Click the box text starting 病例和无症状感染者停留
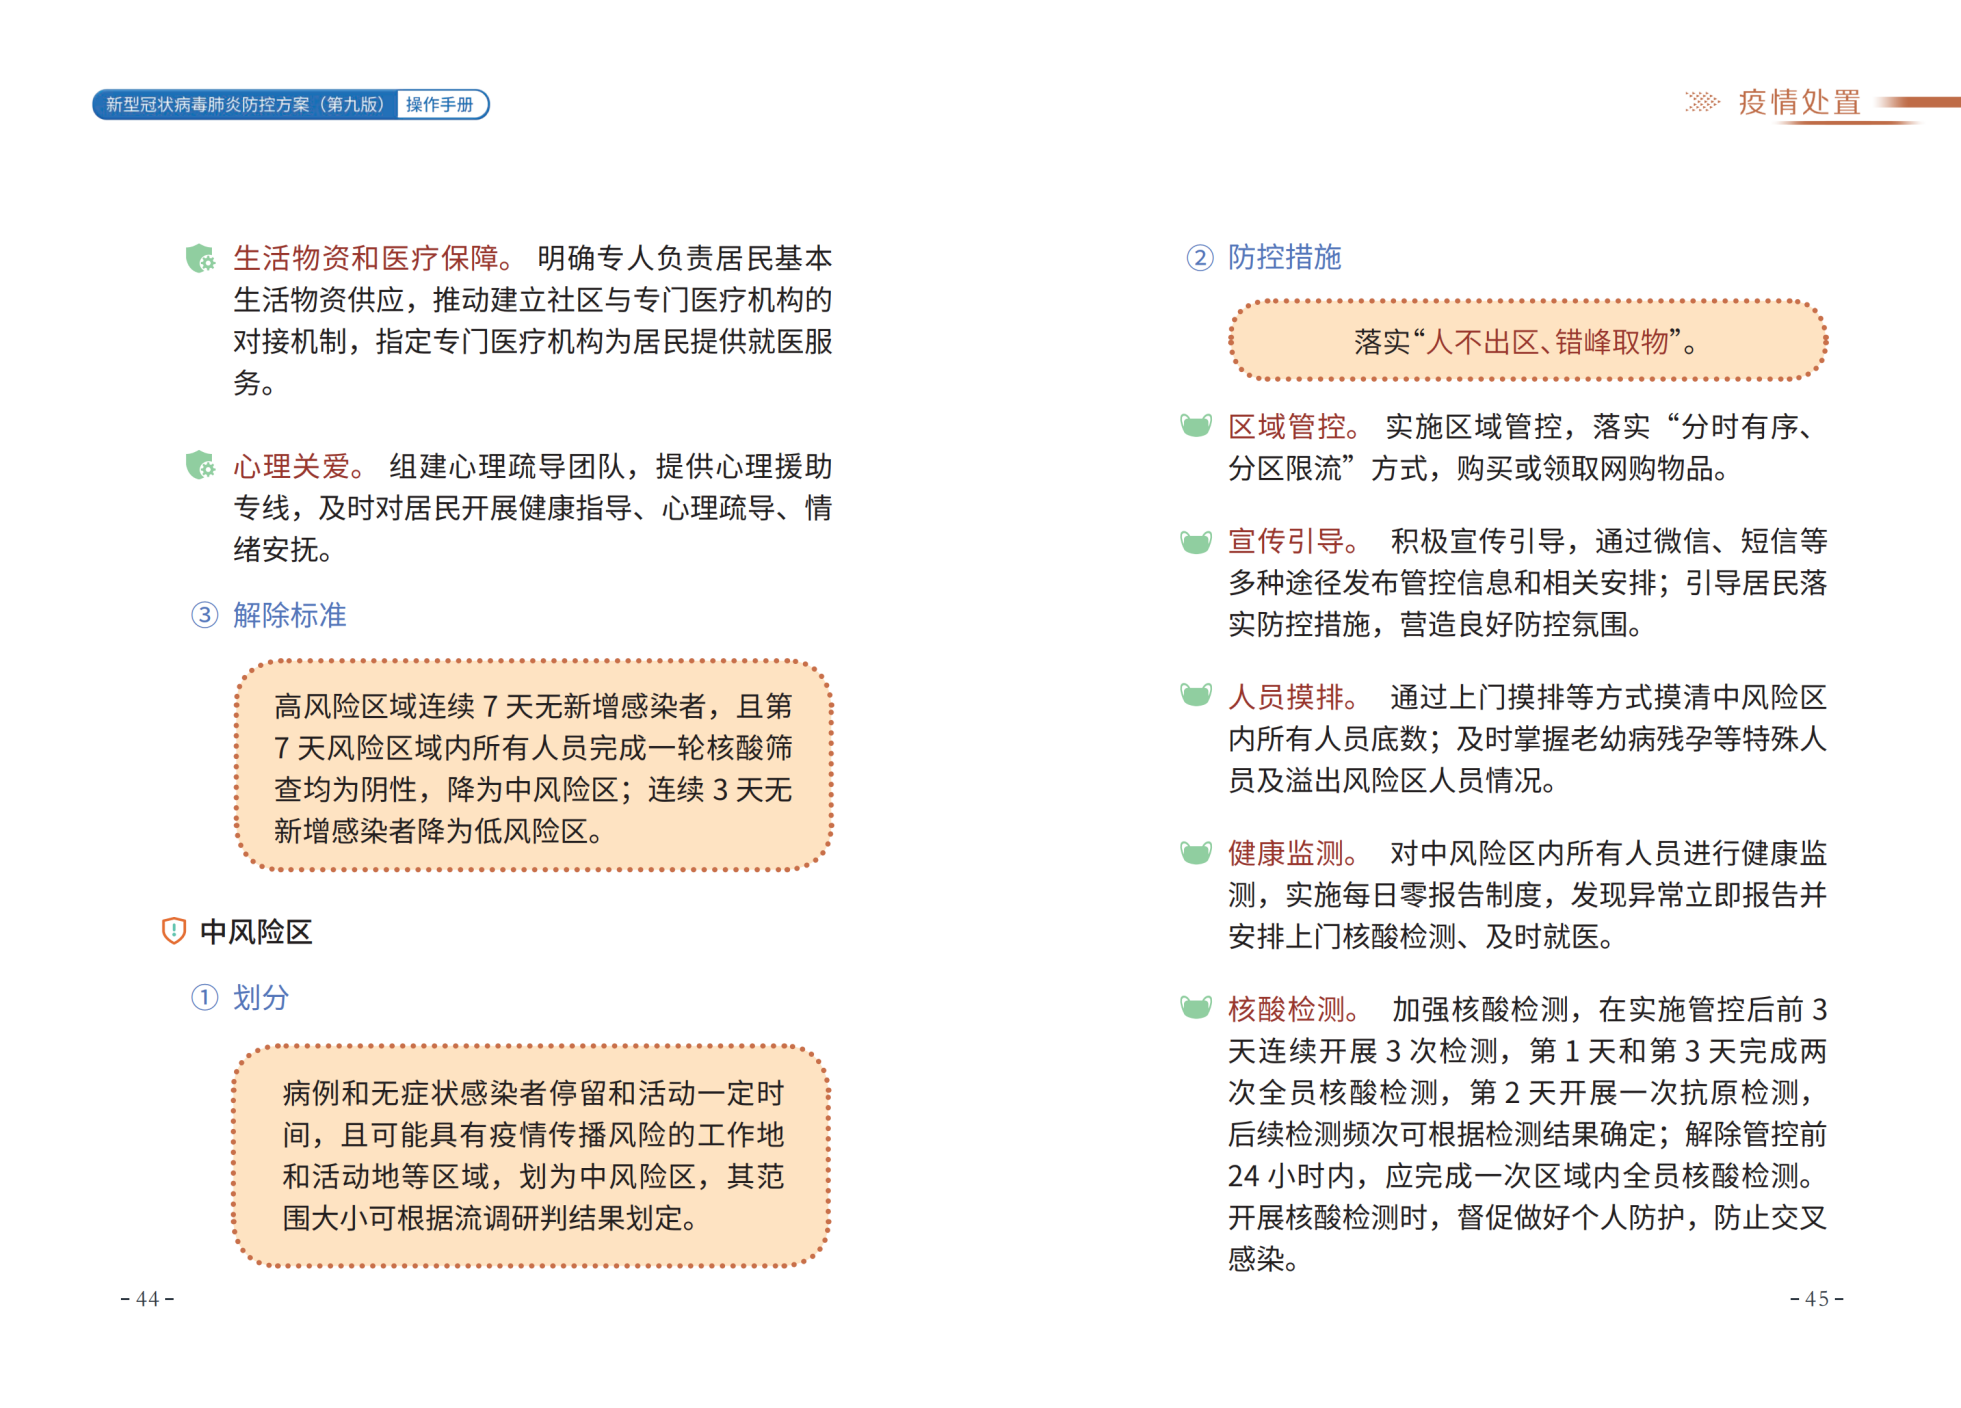Viewport: 1961px width, 1408px height. coord(533,1155)
